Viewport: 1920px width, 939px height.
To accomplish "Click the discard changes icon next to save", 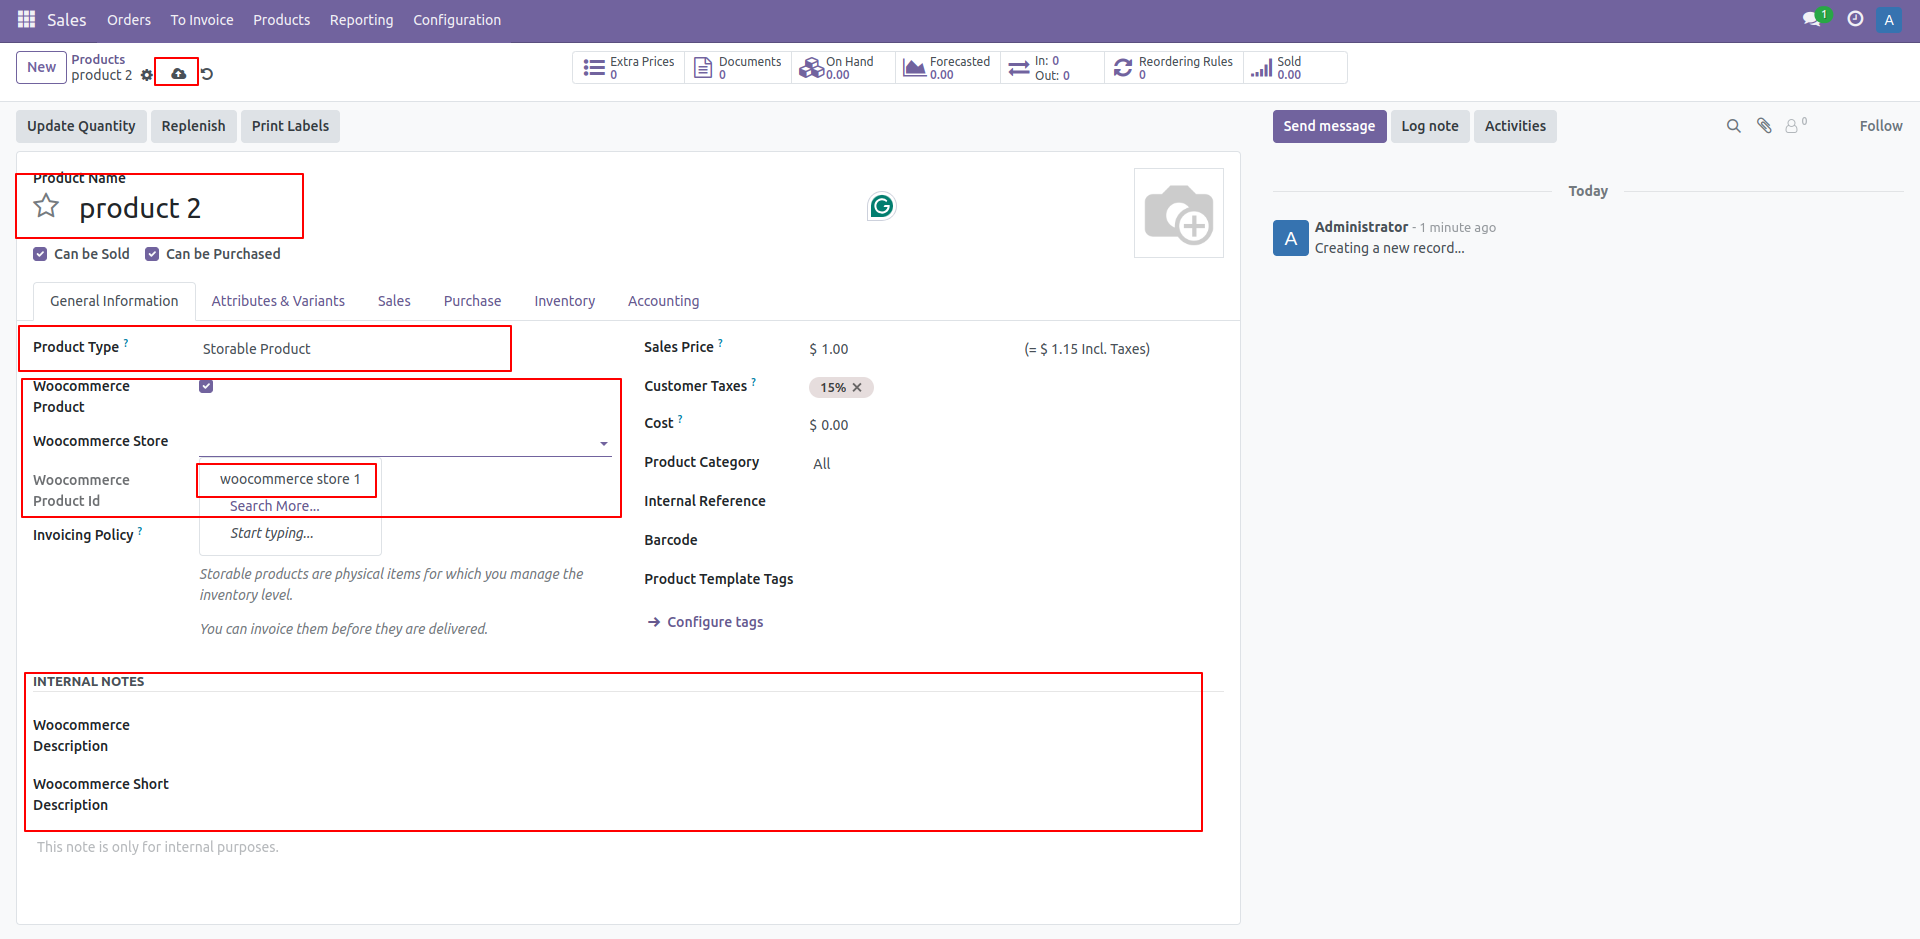I will point(207,72).
